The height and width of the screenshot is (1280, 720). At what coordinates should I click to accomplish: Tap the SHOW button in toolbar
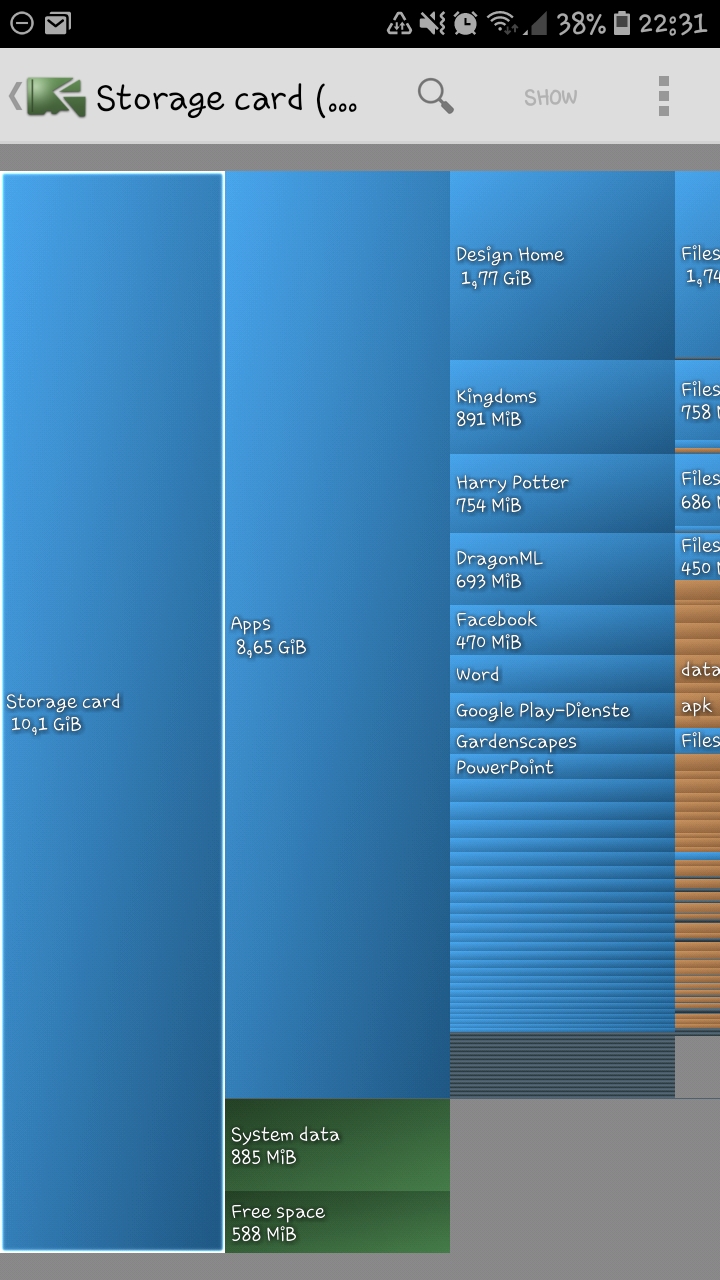pos(551,97)
